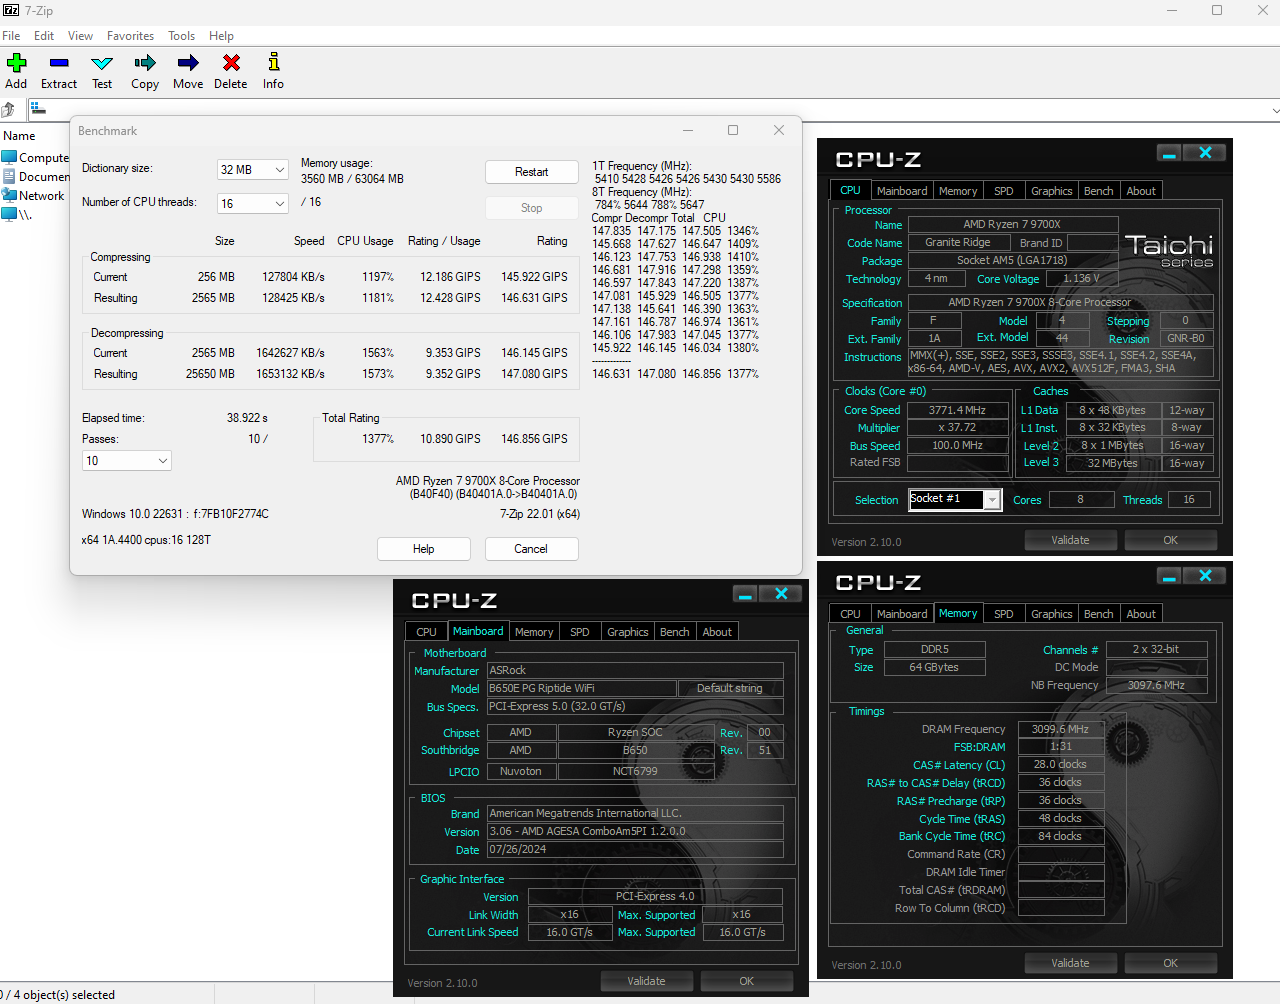Minimize the Benchmark dialog
Screen dimensions: 1280x1004
pos(688,130)
